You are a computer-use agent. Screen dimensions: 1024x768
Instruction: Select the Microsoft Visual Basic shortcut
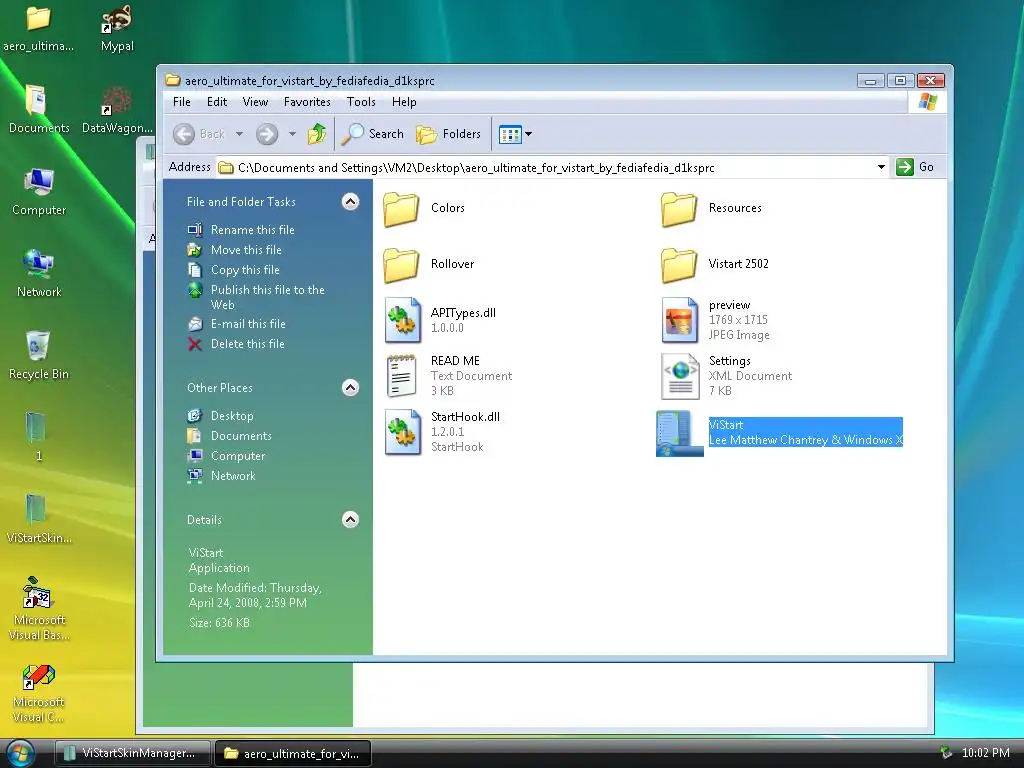39,609
